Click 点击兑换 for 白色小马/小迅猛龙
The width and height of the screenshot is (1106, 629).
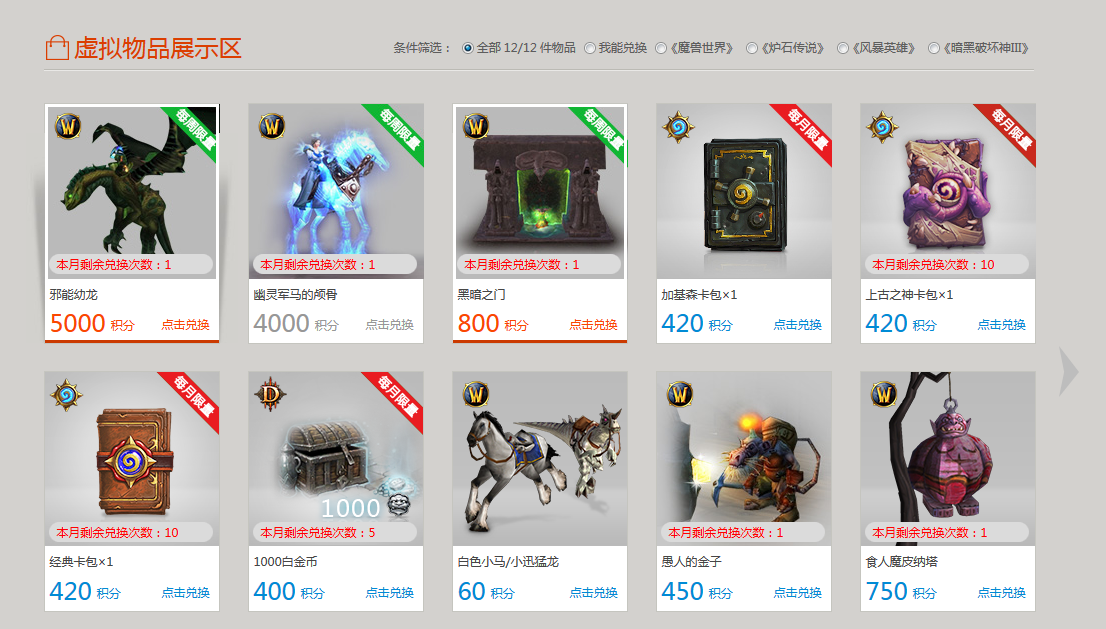[x=593, y=592]
